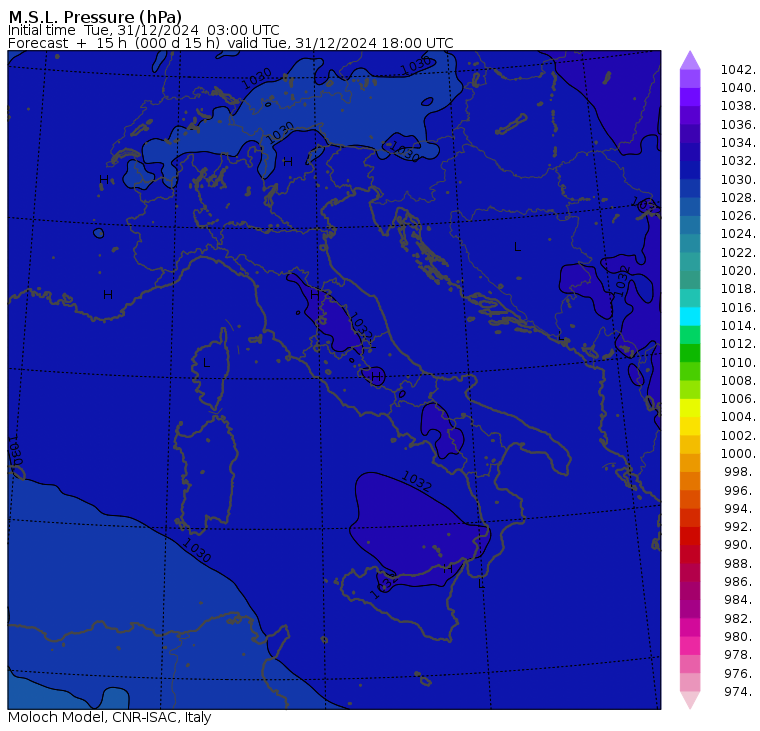The height and width of the screenshot is (731, 760).
Task: Click the '1034.' legend label
Action: pos(738,143)
